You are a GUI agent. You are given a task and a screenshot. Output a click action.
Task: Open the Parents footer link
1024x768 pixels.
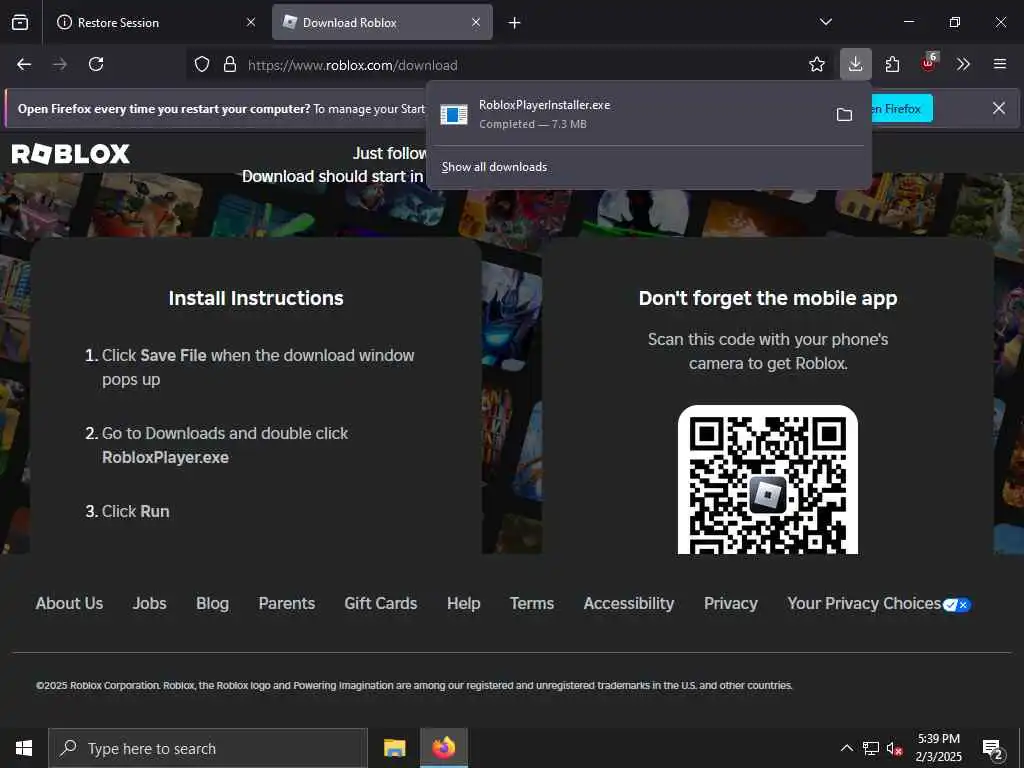pos(287,603)
